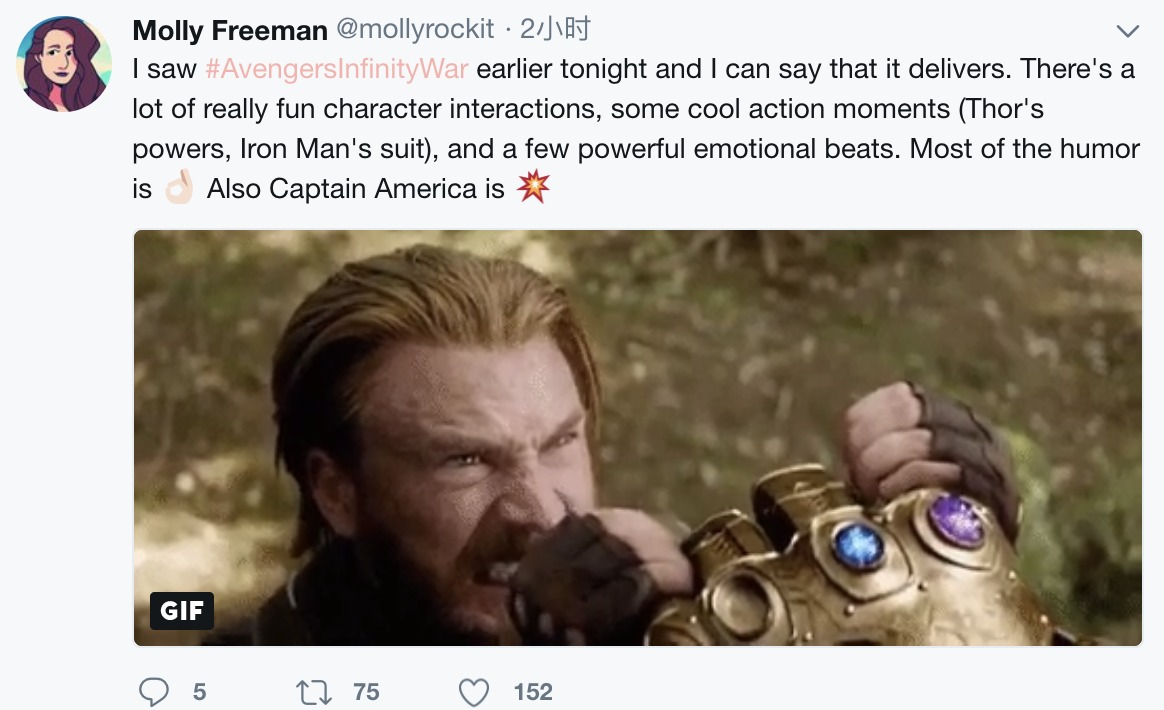Image resolution: width=1164 pixels, height=710 pixels.
Task: Click the collision explosion emoji
Action: coord(533,187)
